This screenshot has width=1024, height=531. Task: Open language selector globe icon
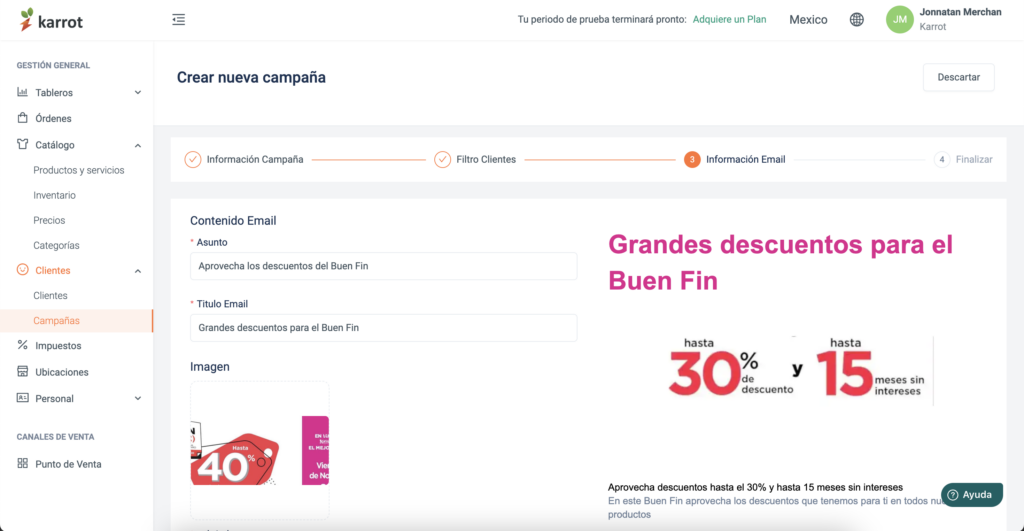(x=856, y=20)
